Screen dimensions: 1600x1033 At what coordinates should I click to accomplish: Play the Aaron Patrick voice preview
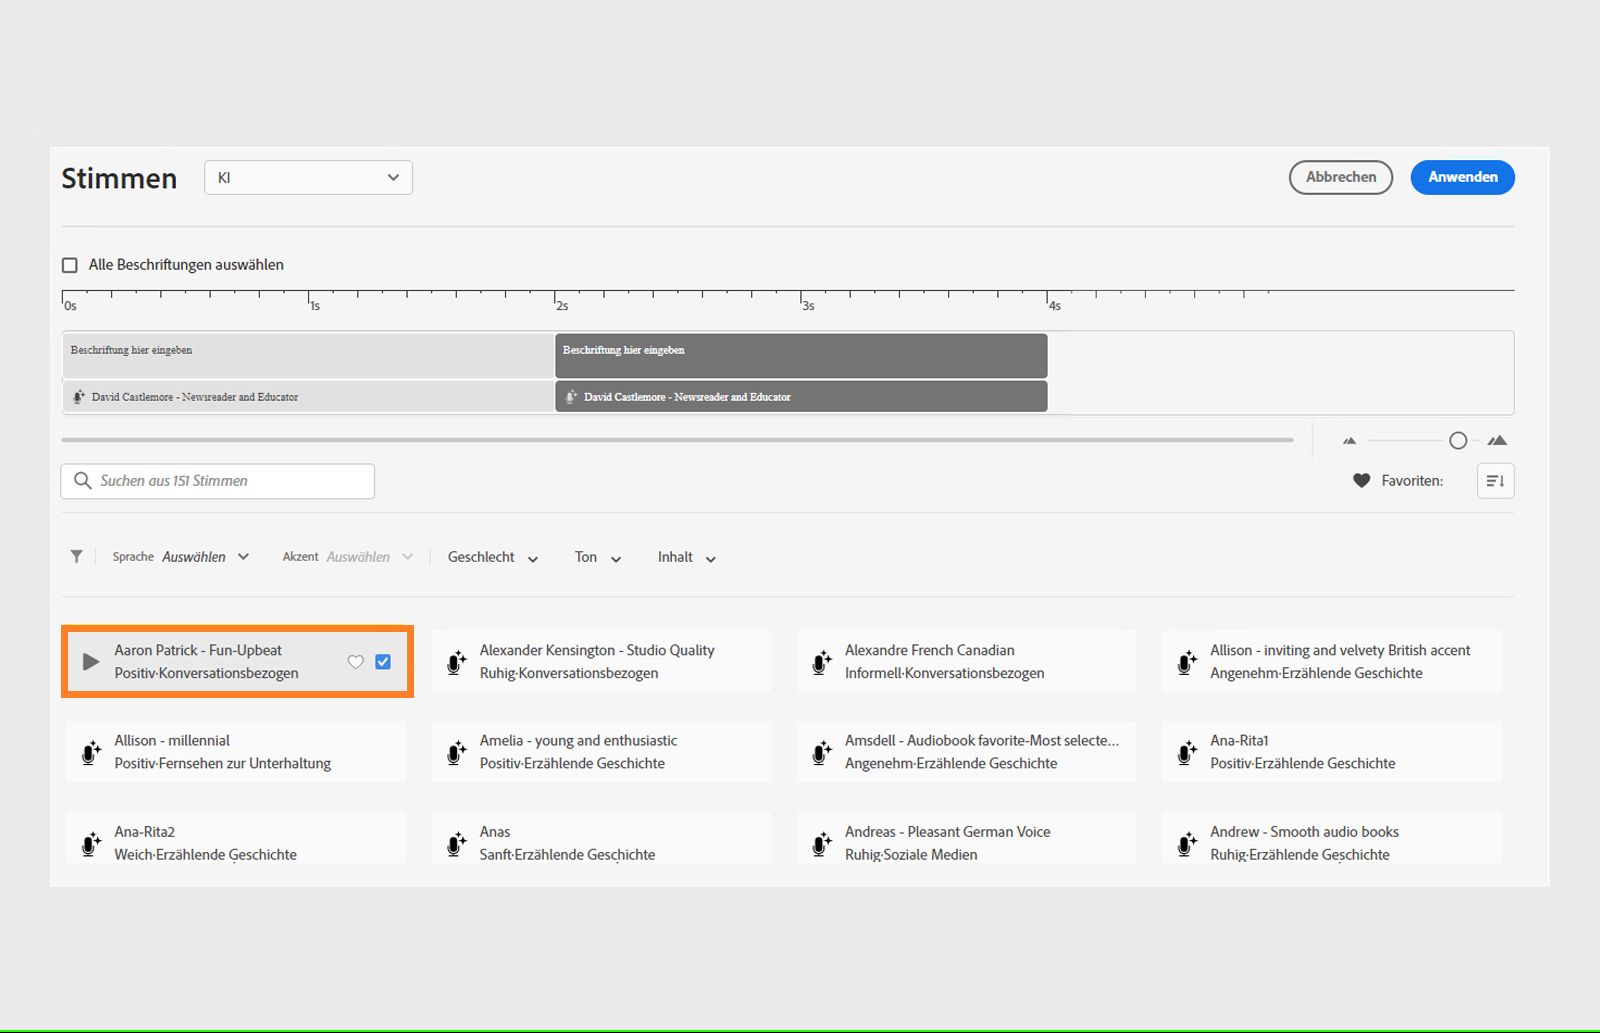pos(91,662)
